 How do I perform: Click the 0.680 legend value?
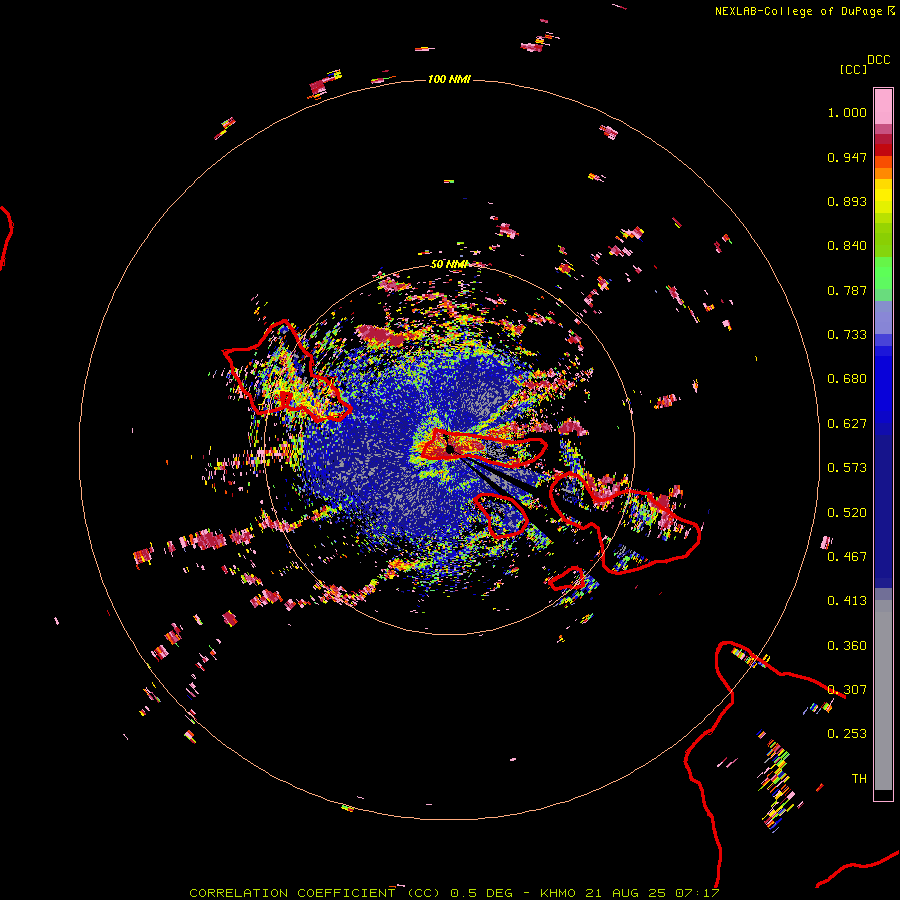[x=847, y=379]
